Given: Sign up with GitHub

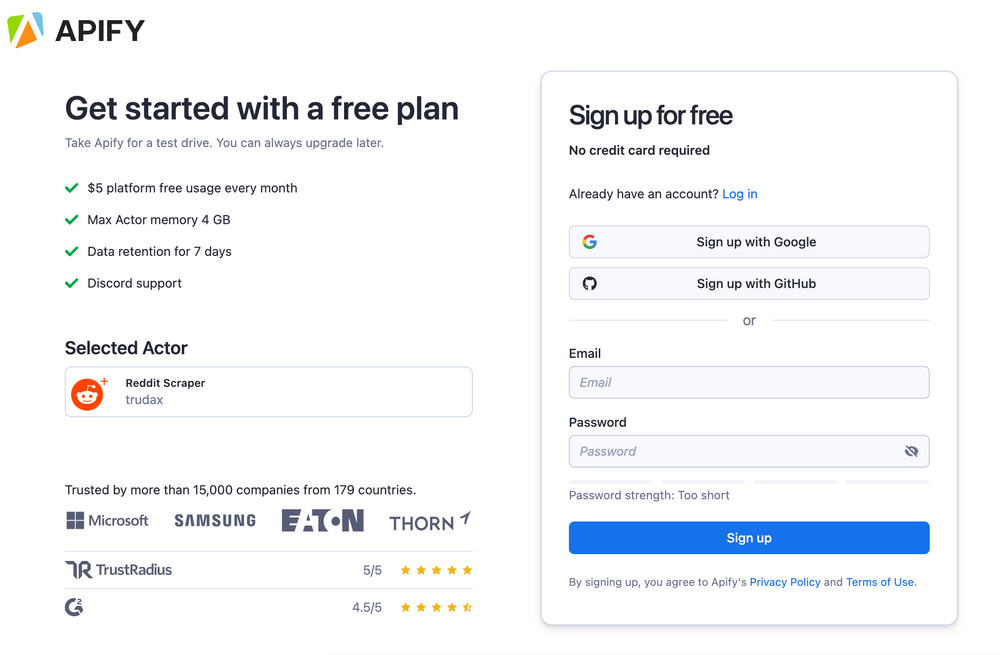Looking at the screenshot, I should pyautogui.click(x=749, y=284).
